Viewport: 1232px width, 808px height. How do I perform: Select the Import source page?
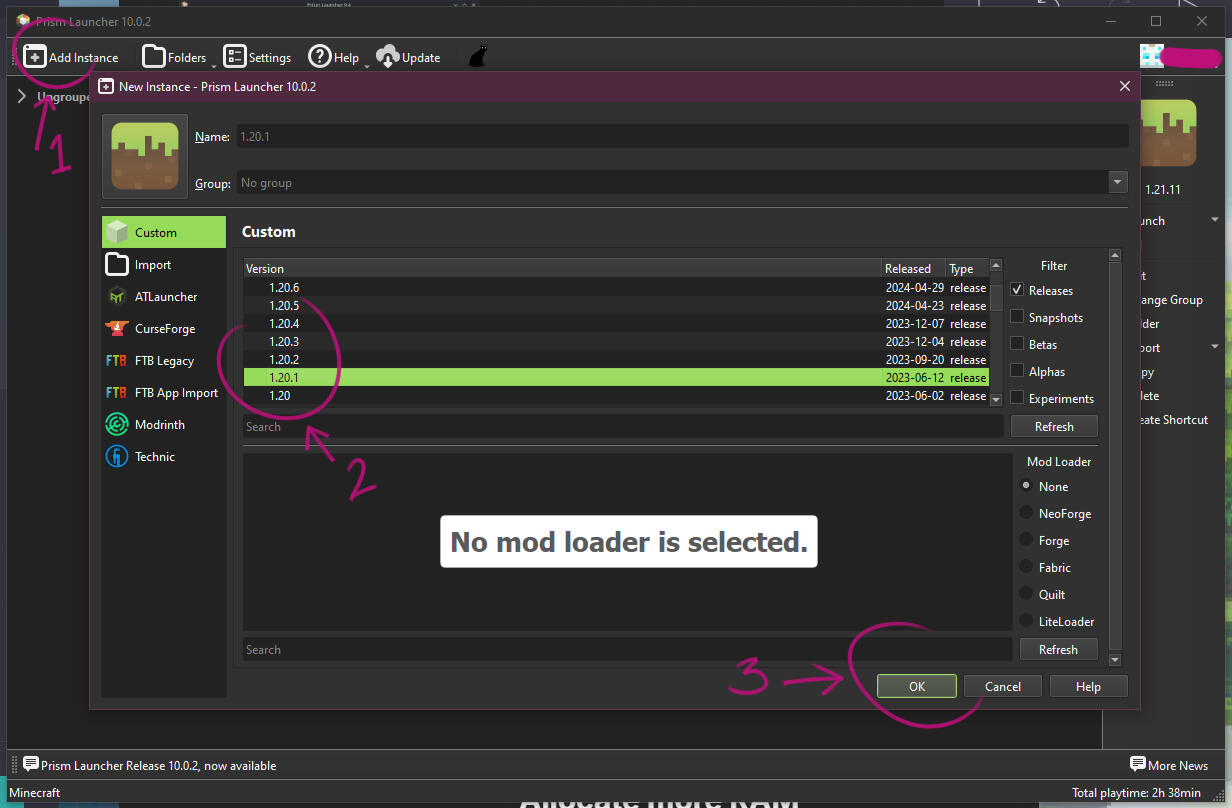(164, 264)
